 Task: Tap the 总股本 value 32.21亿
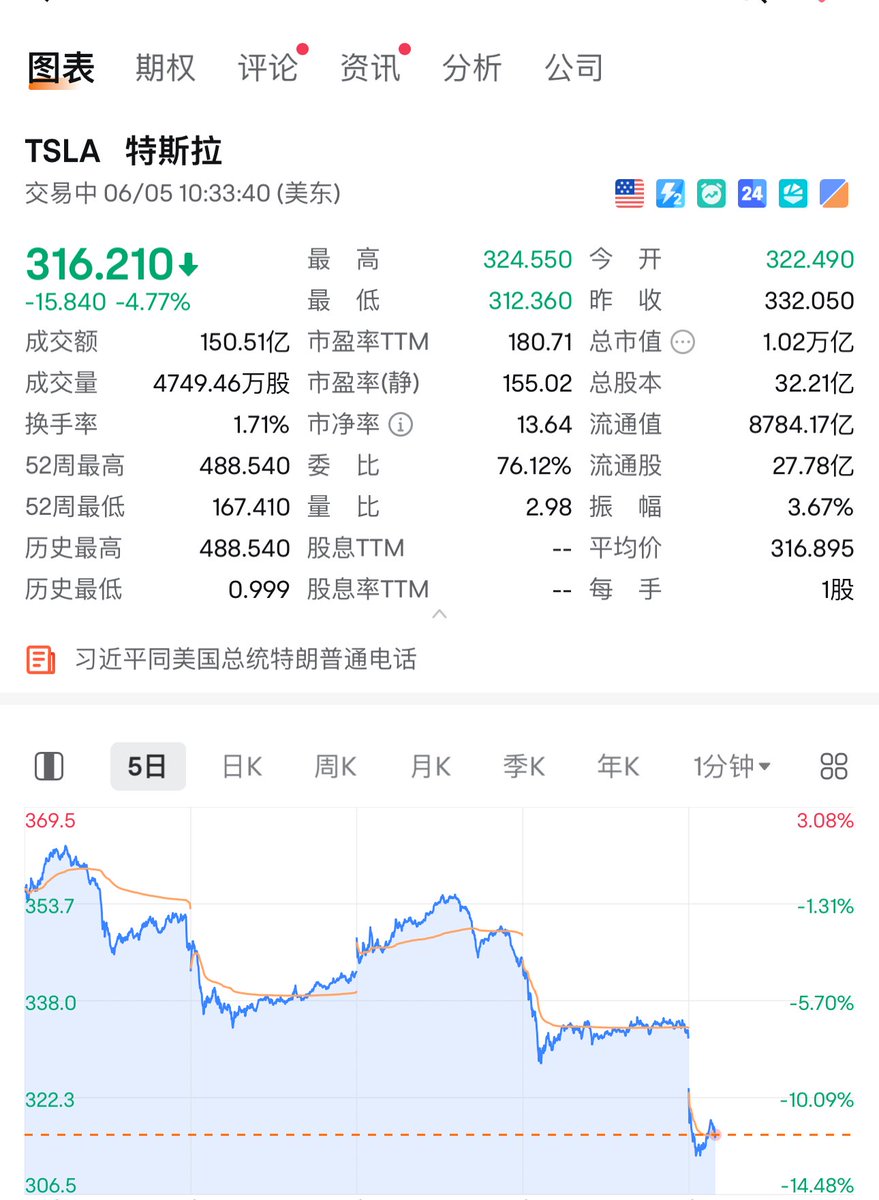(814, 383)
